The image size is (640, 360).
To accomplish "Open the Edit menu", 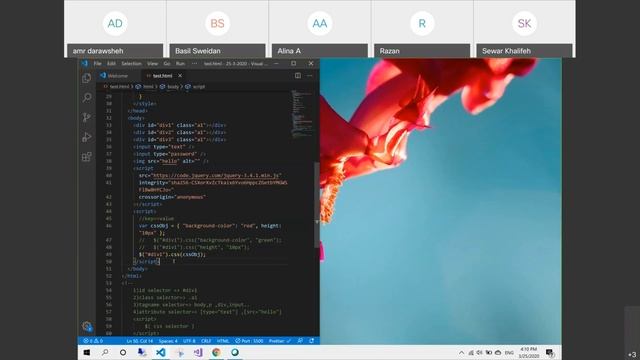I will coord(111,64).
